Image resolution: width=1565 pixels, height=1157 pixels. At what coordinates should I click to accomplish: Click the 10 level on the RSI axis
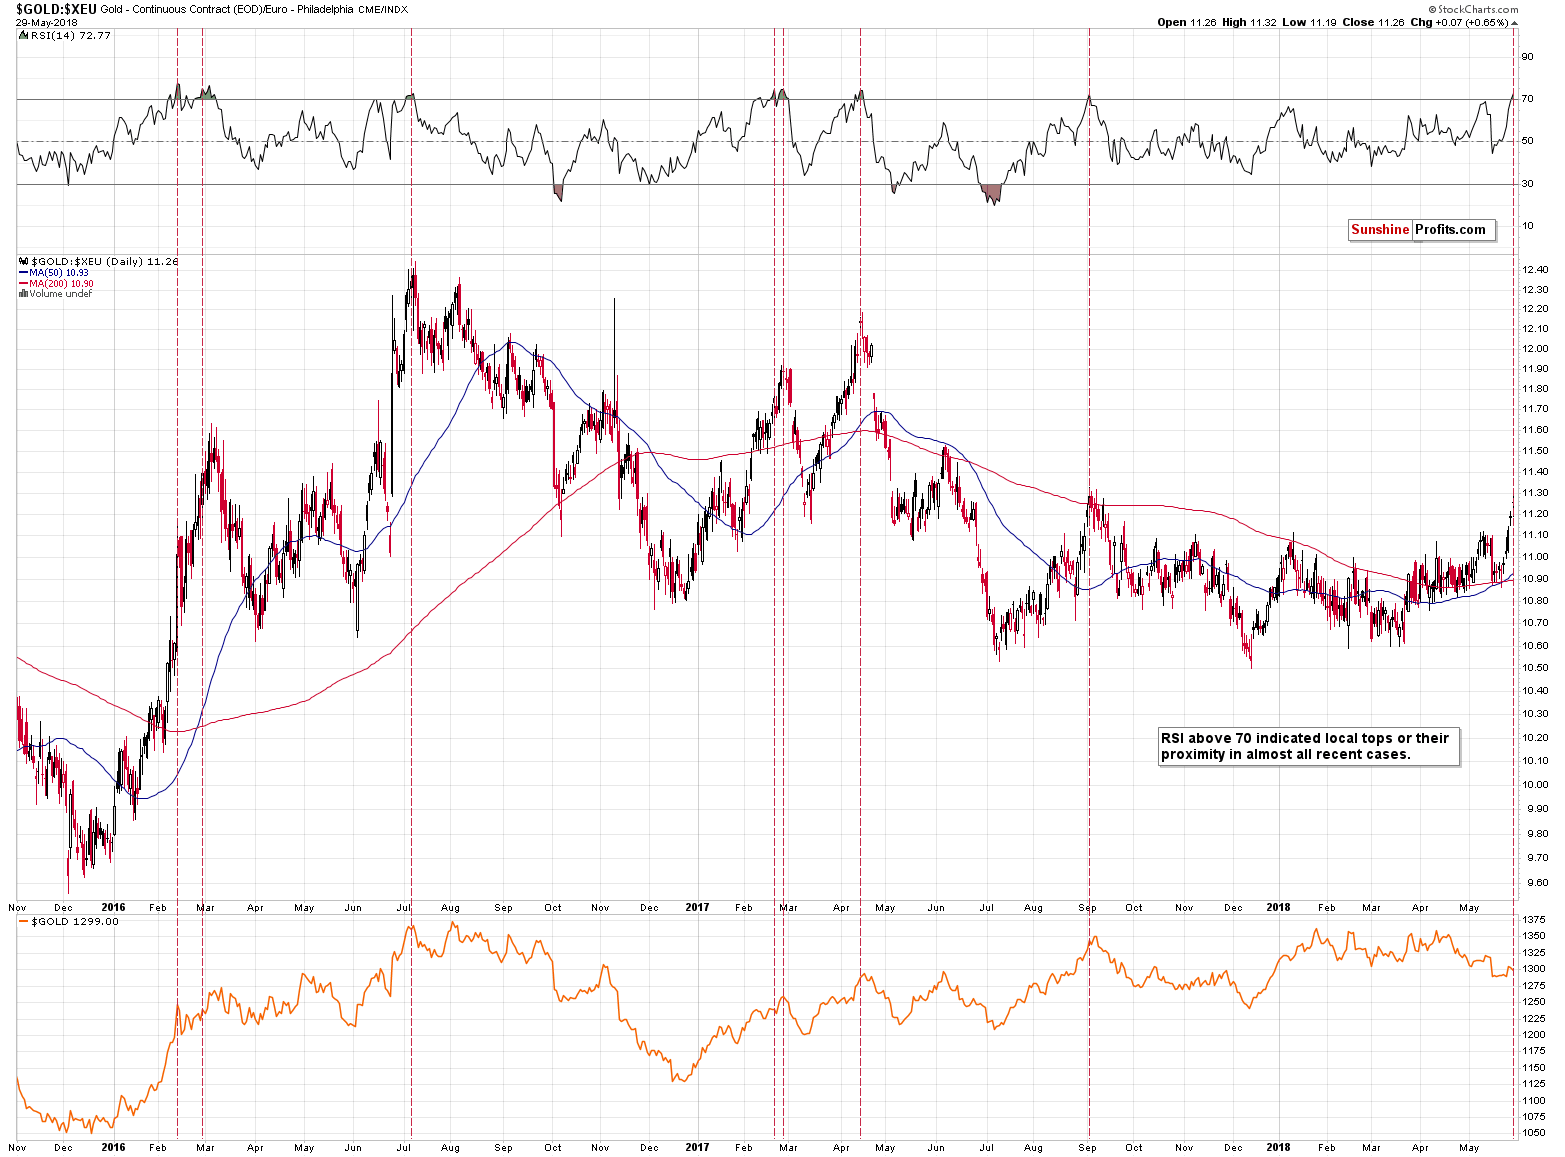pos(1527,226)
